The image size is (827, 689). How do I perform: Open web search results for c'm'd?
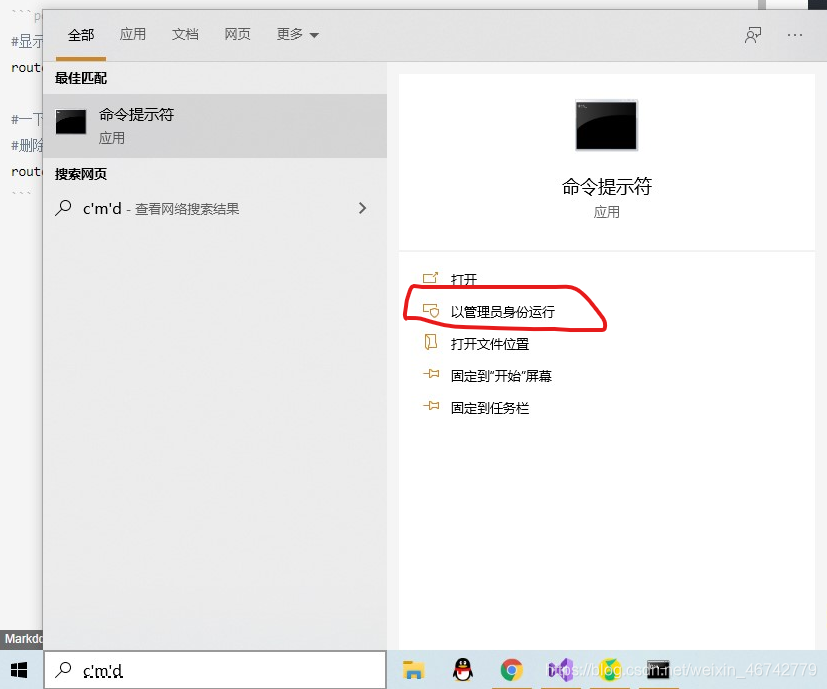click(215, 208)
